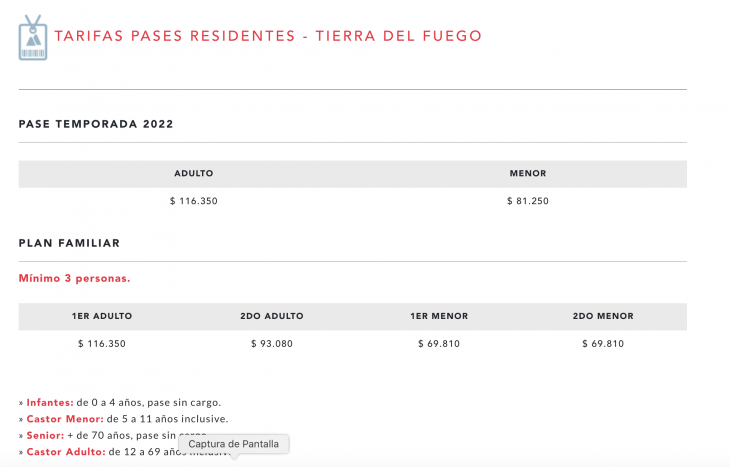This screenshot has width=730, height=467.
Task: Select the 2do Adulto column header
Action: click(x=272, y=316)
